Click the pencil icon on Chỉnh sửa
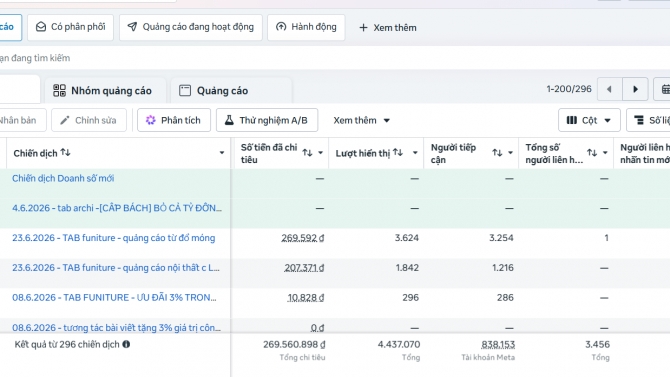670x377 pixels. point(65,121)
